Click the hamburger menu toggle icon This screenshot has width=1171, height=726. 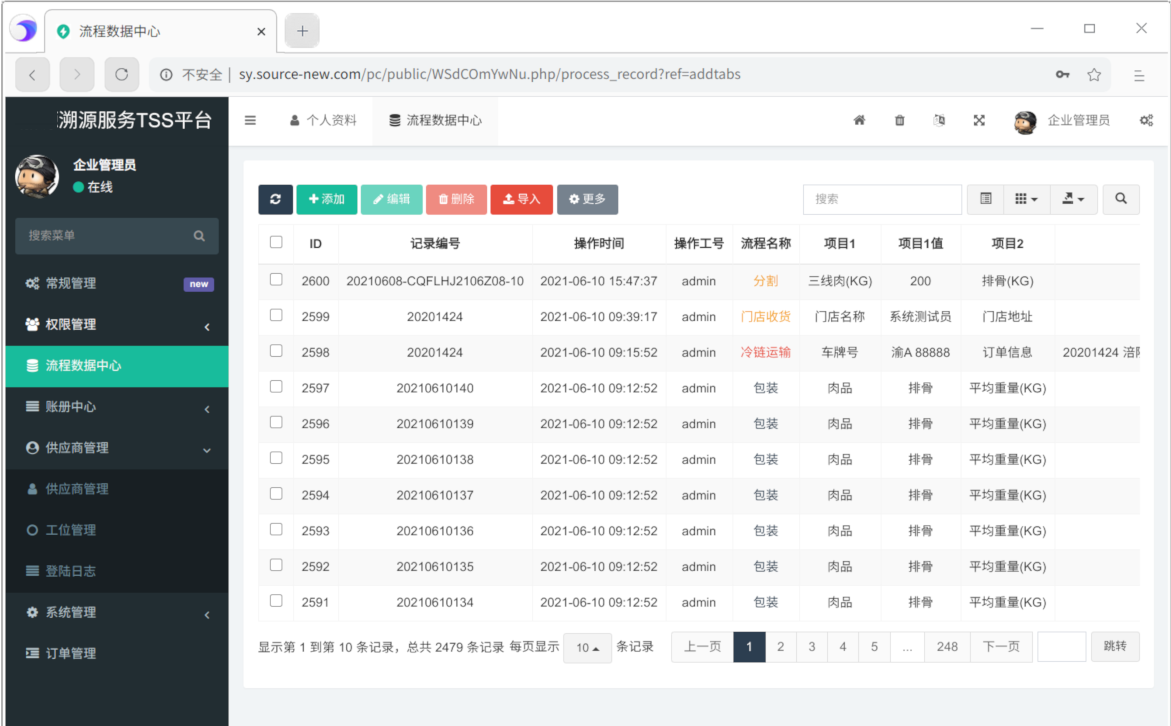coord(250,120)
